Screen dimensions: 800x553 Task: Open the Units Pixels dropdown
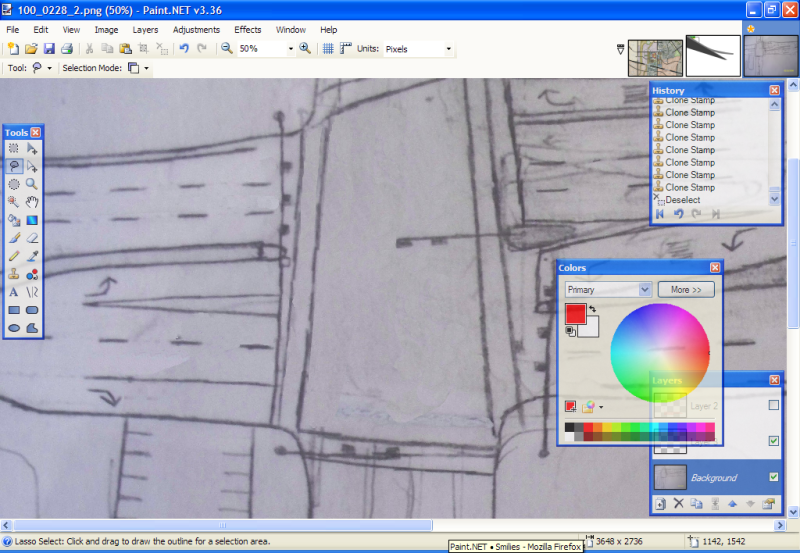coord(448,49)
